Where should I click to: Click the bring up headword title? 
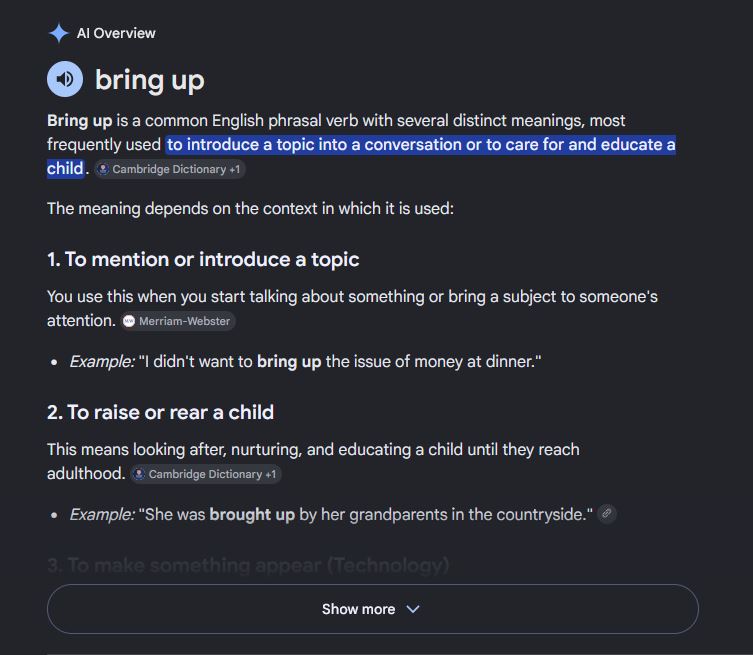click(x=150, y=80)
